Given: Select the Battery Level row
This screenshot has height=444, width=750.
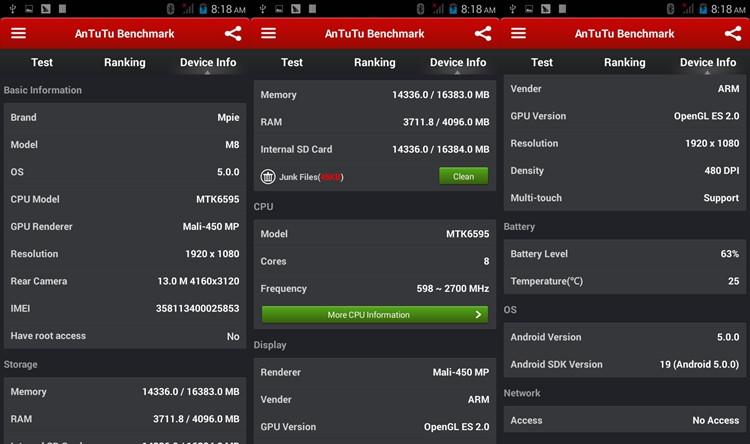Looking at the screenshot, I should click(625, 254).
